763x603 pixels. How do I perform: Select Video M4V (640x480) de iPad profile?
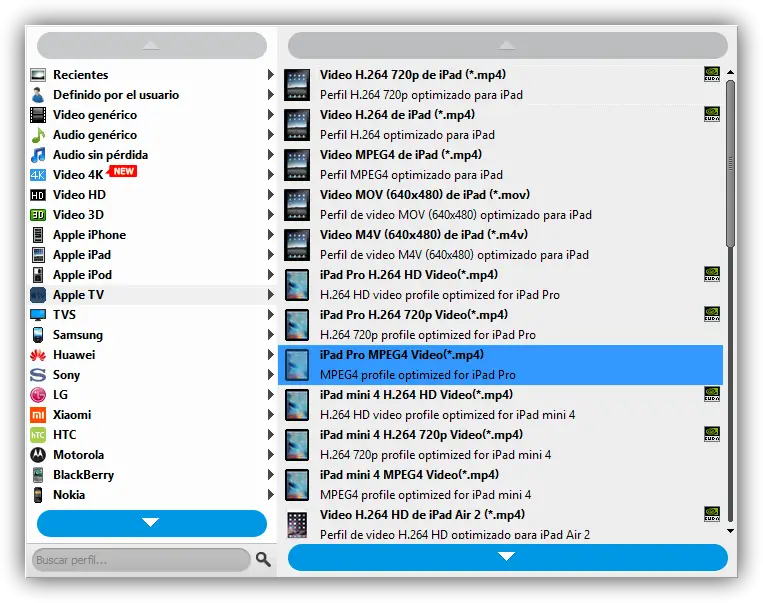(500, 245)
